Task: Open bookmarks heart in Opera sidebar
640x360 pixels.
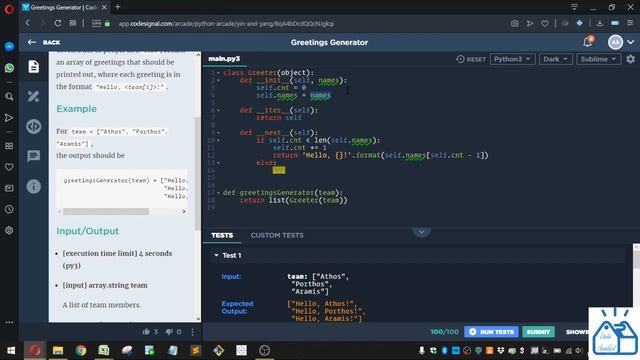Action: coord(9,167)
